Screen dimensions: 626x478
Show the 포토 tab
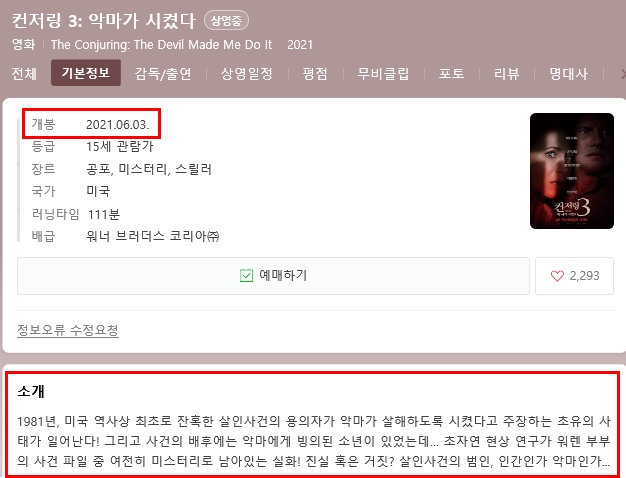[x=452, y=73]
